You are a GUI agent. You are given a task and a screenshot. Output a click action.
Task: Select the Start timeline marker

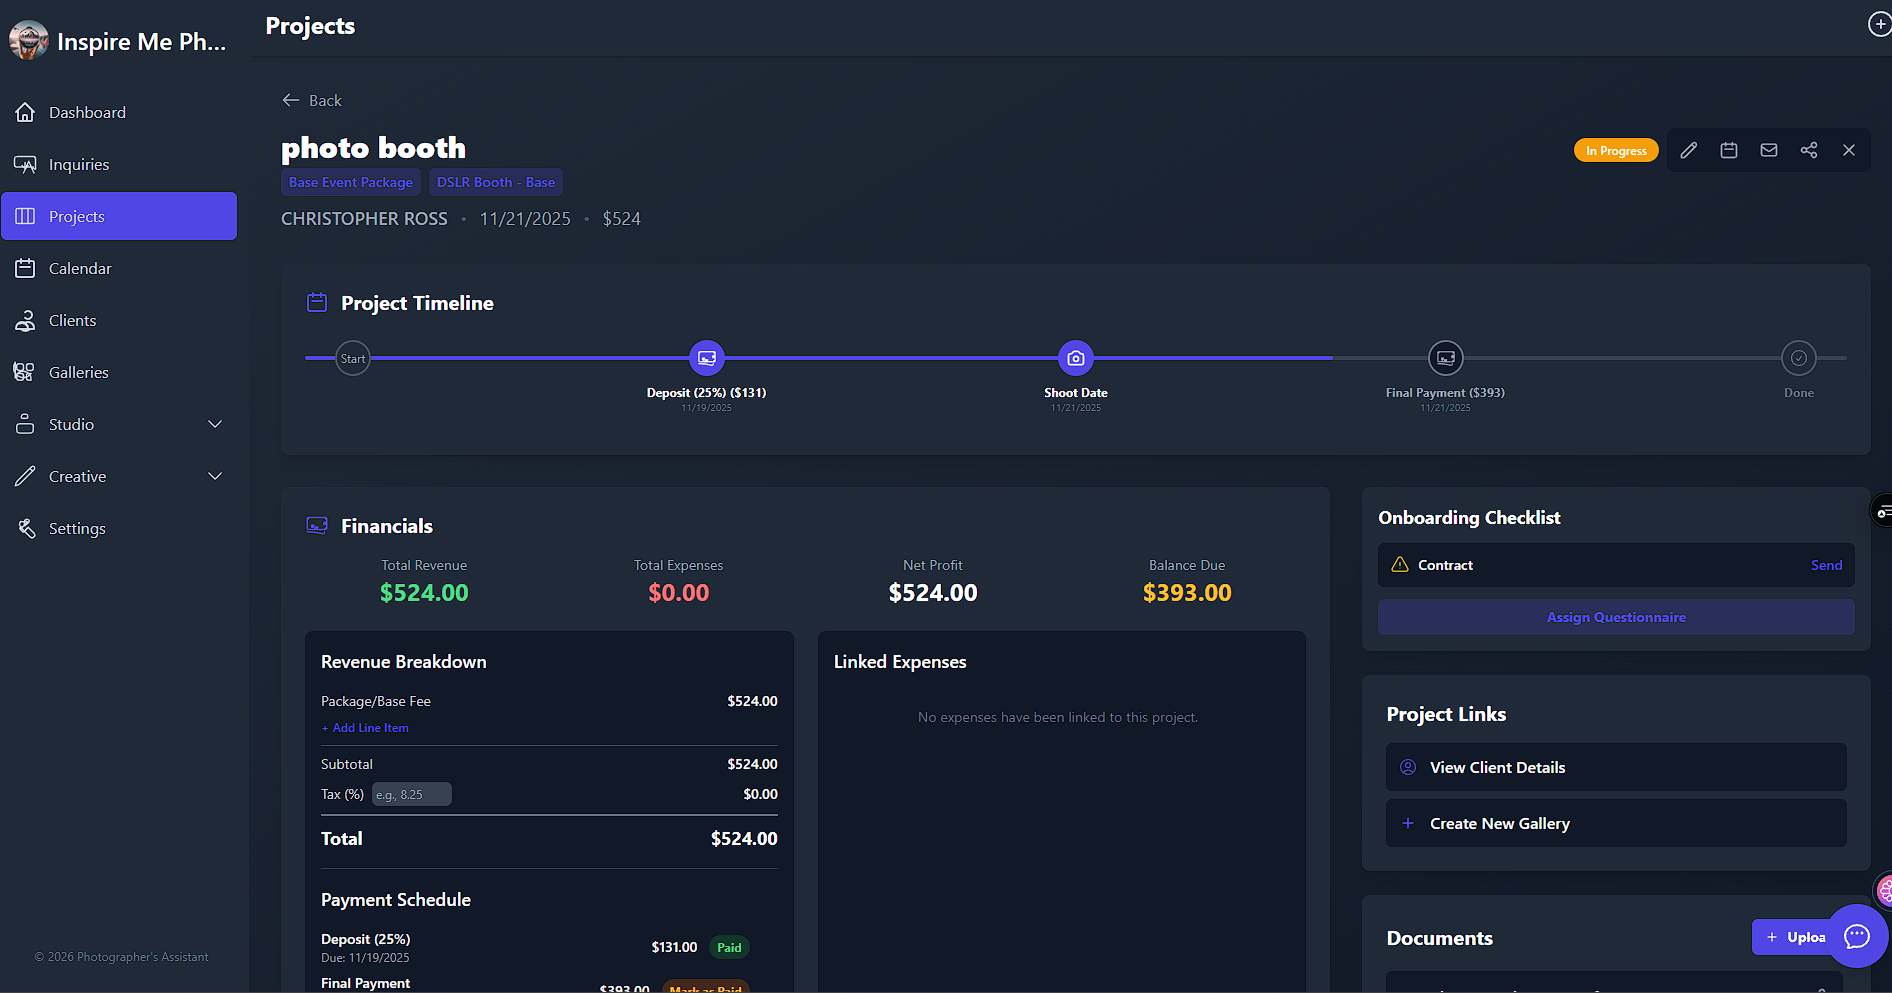(x=353, y=358)
